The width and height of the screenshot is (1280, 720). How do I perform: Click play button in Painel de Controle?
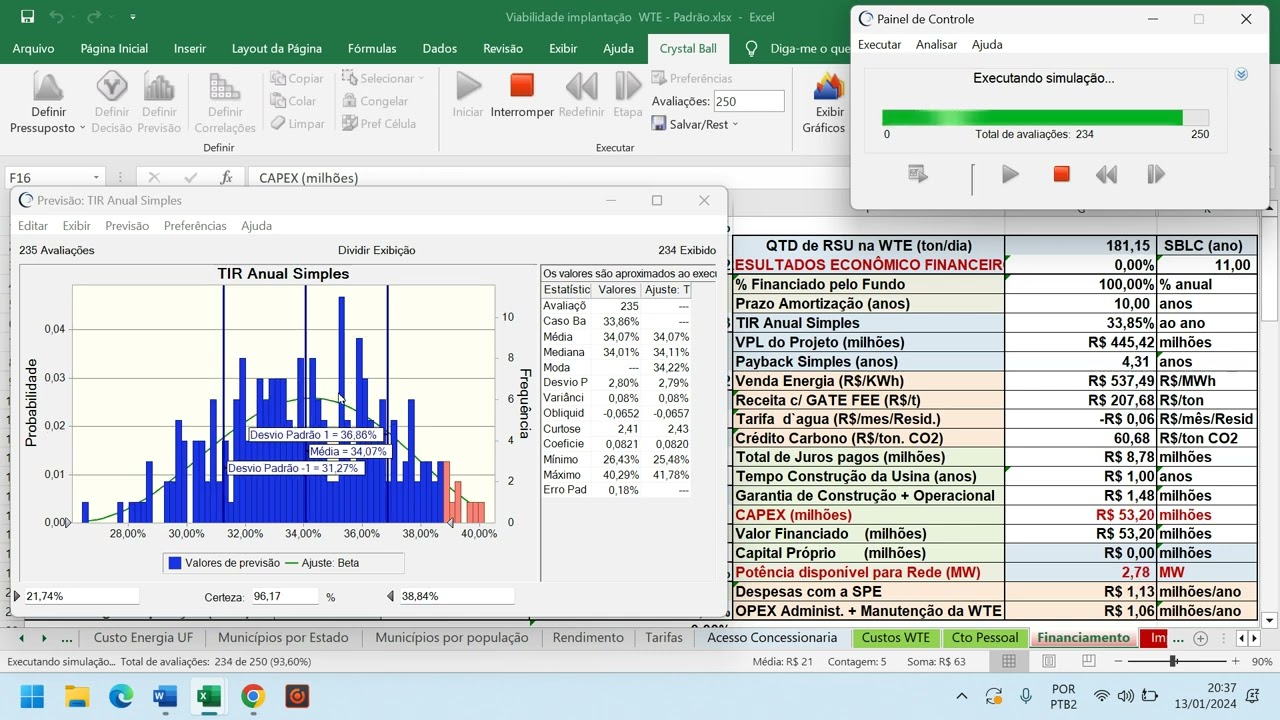click(1010, 174)
